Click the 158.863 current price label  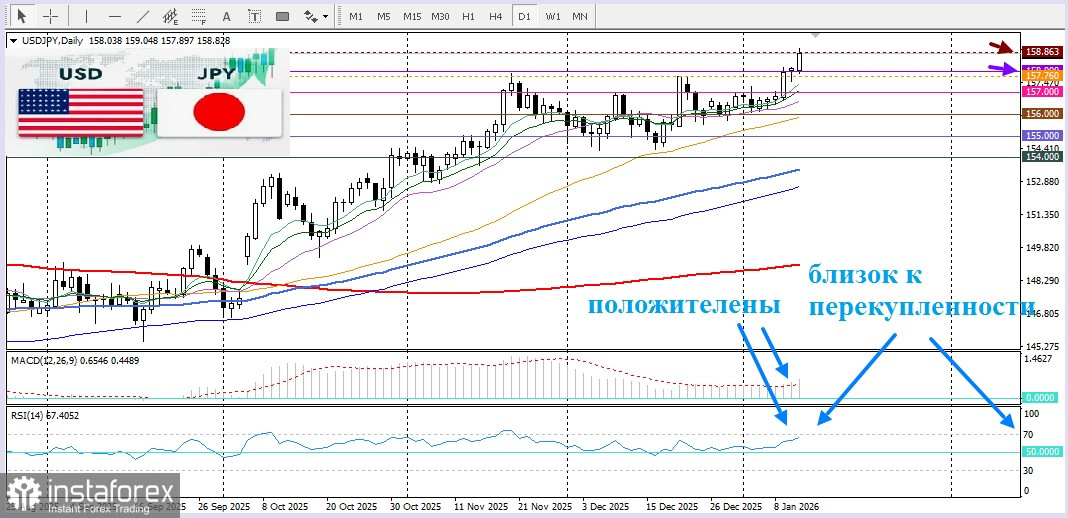pos(1041,52)
